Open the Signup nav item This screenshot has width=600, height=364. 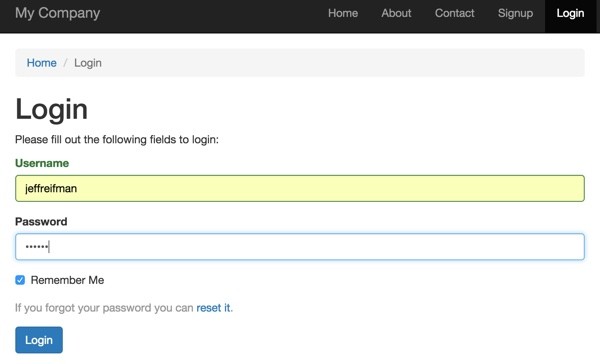click(x=515, y=13)
